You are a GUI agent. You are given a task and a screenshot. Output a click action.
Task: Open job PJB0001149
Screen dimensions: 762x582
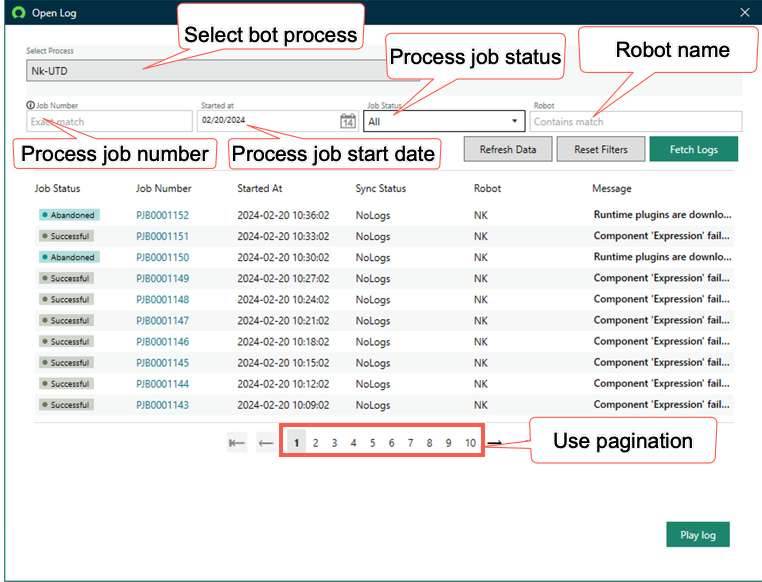(162, 278)
